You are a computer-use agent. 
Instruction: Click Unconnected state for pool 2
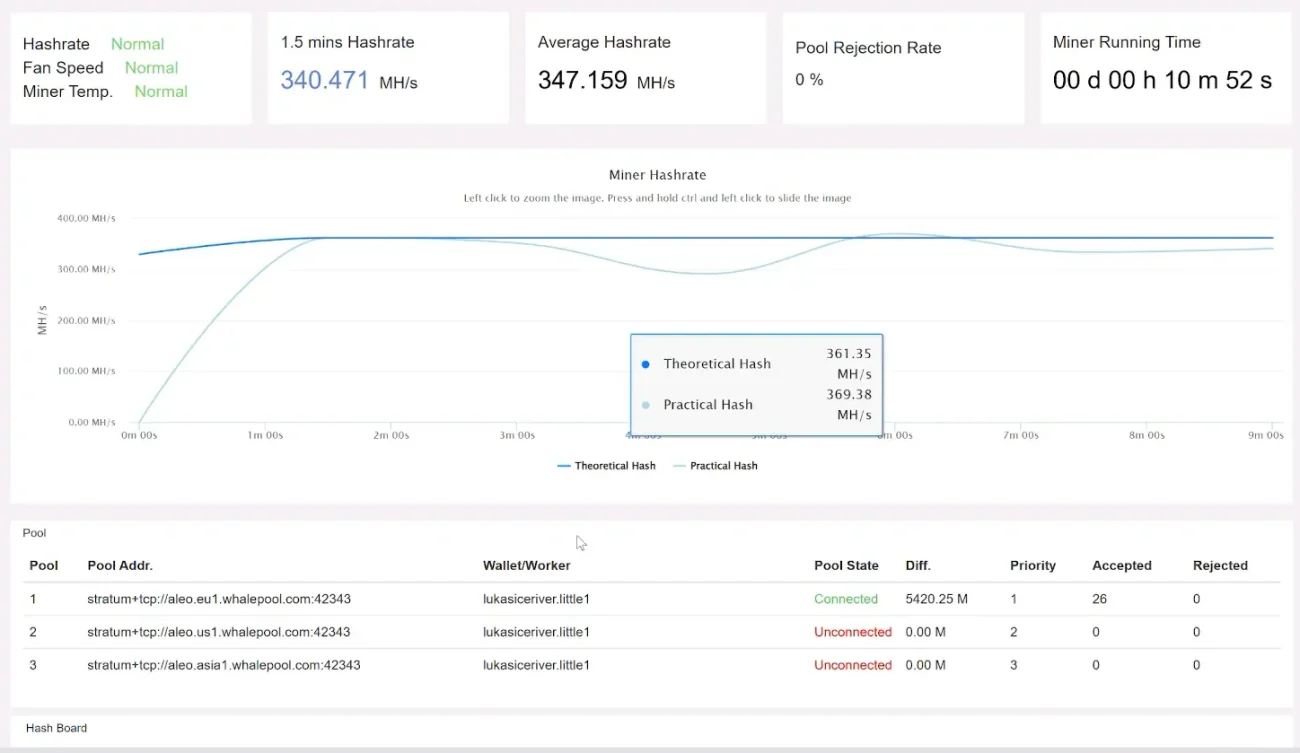pos(852,632)
